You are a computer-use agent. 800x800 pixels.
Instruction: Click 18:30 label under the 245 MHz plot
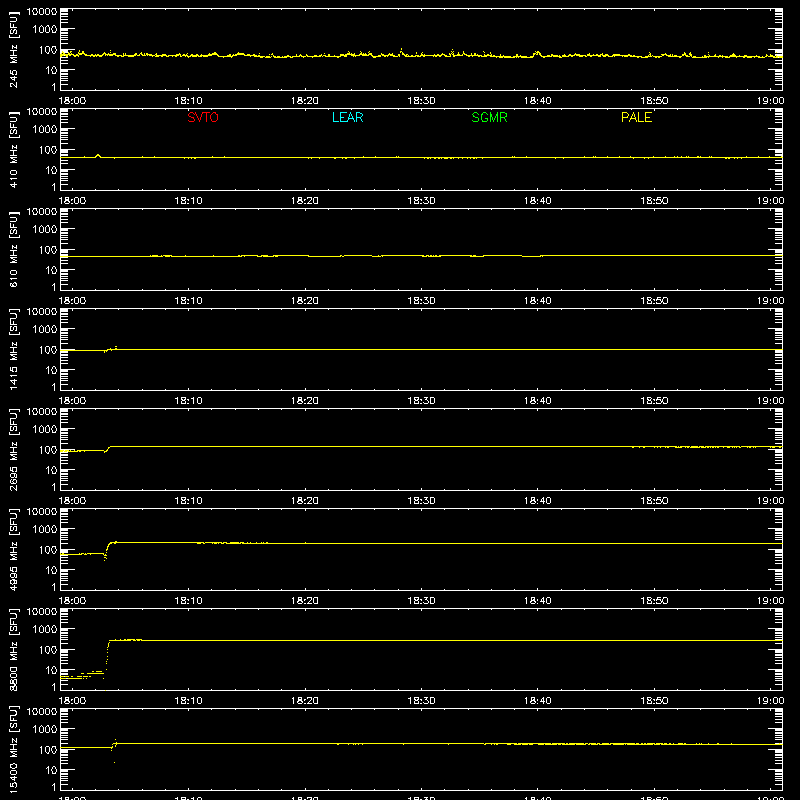pyautogui.click(x=421, y=101)
